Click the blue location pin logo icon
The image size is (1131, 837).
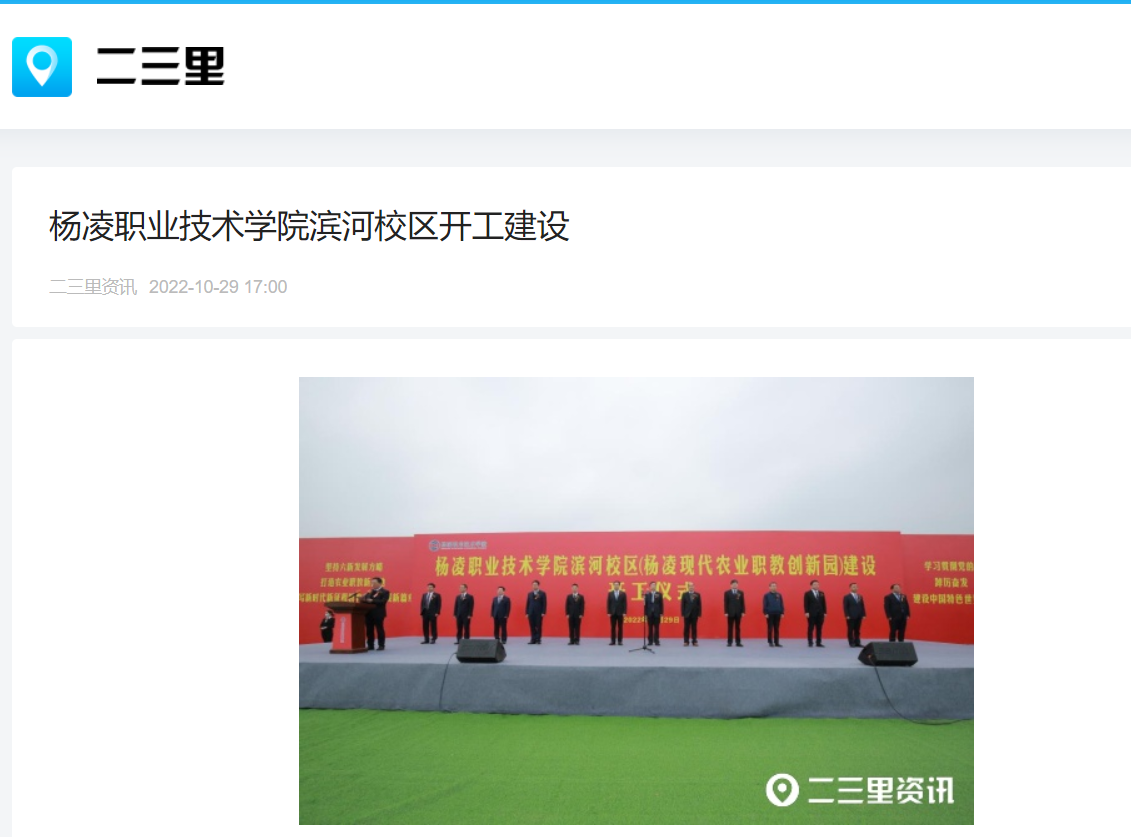(42, 66)
